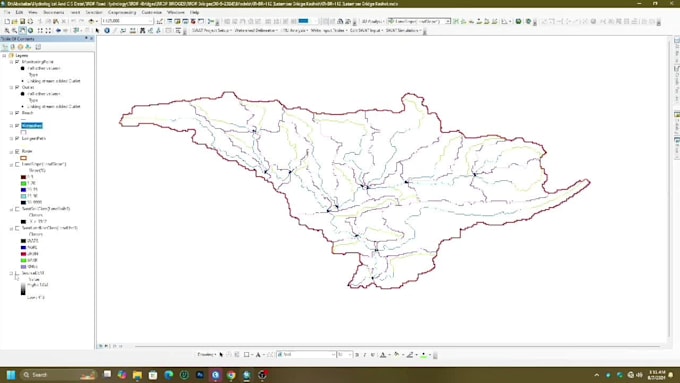
Task: Collapse the Layers data frame node
Action: (4, 56)
